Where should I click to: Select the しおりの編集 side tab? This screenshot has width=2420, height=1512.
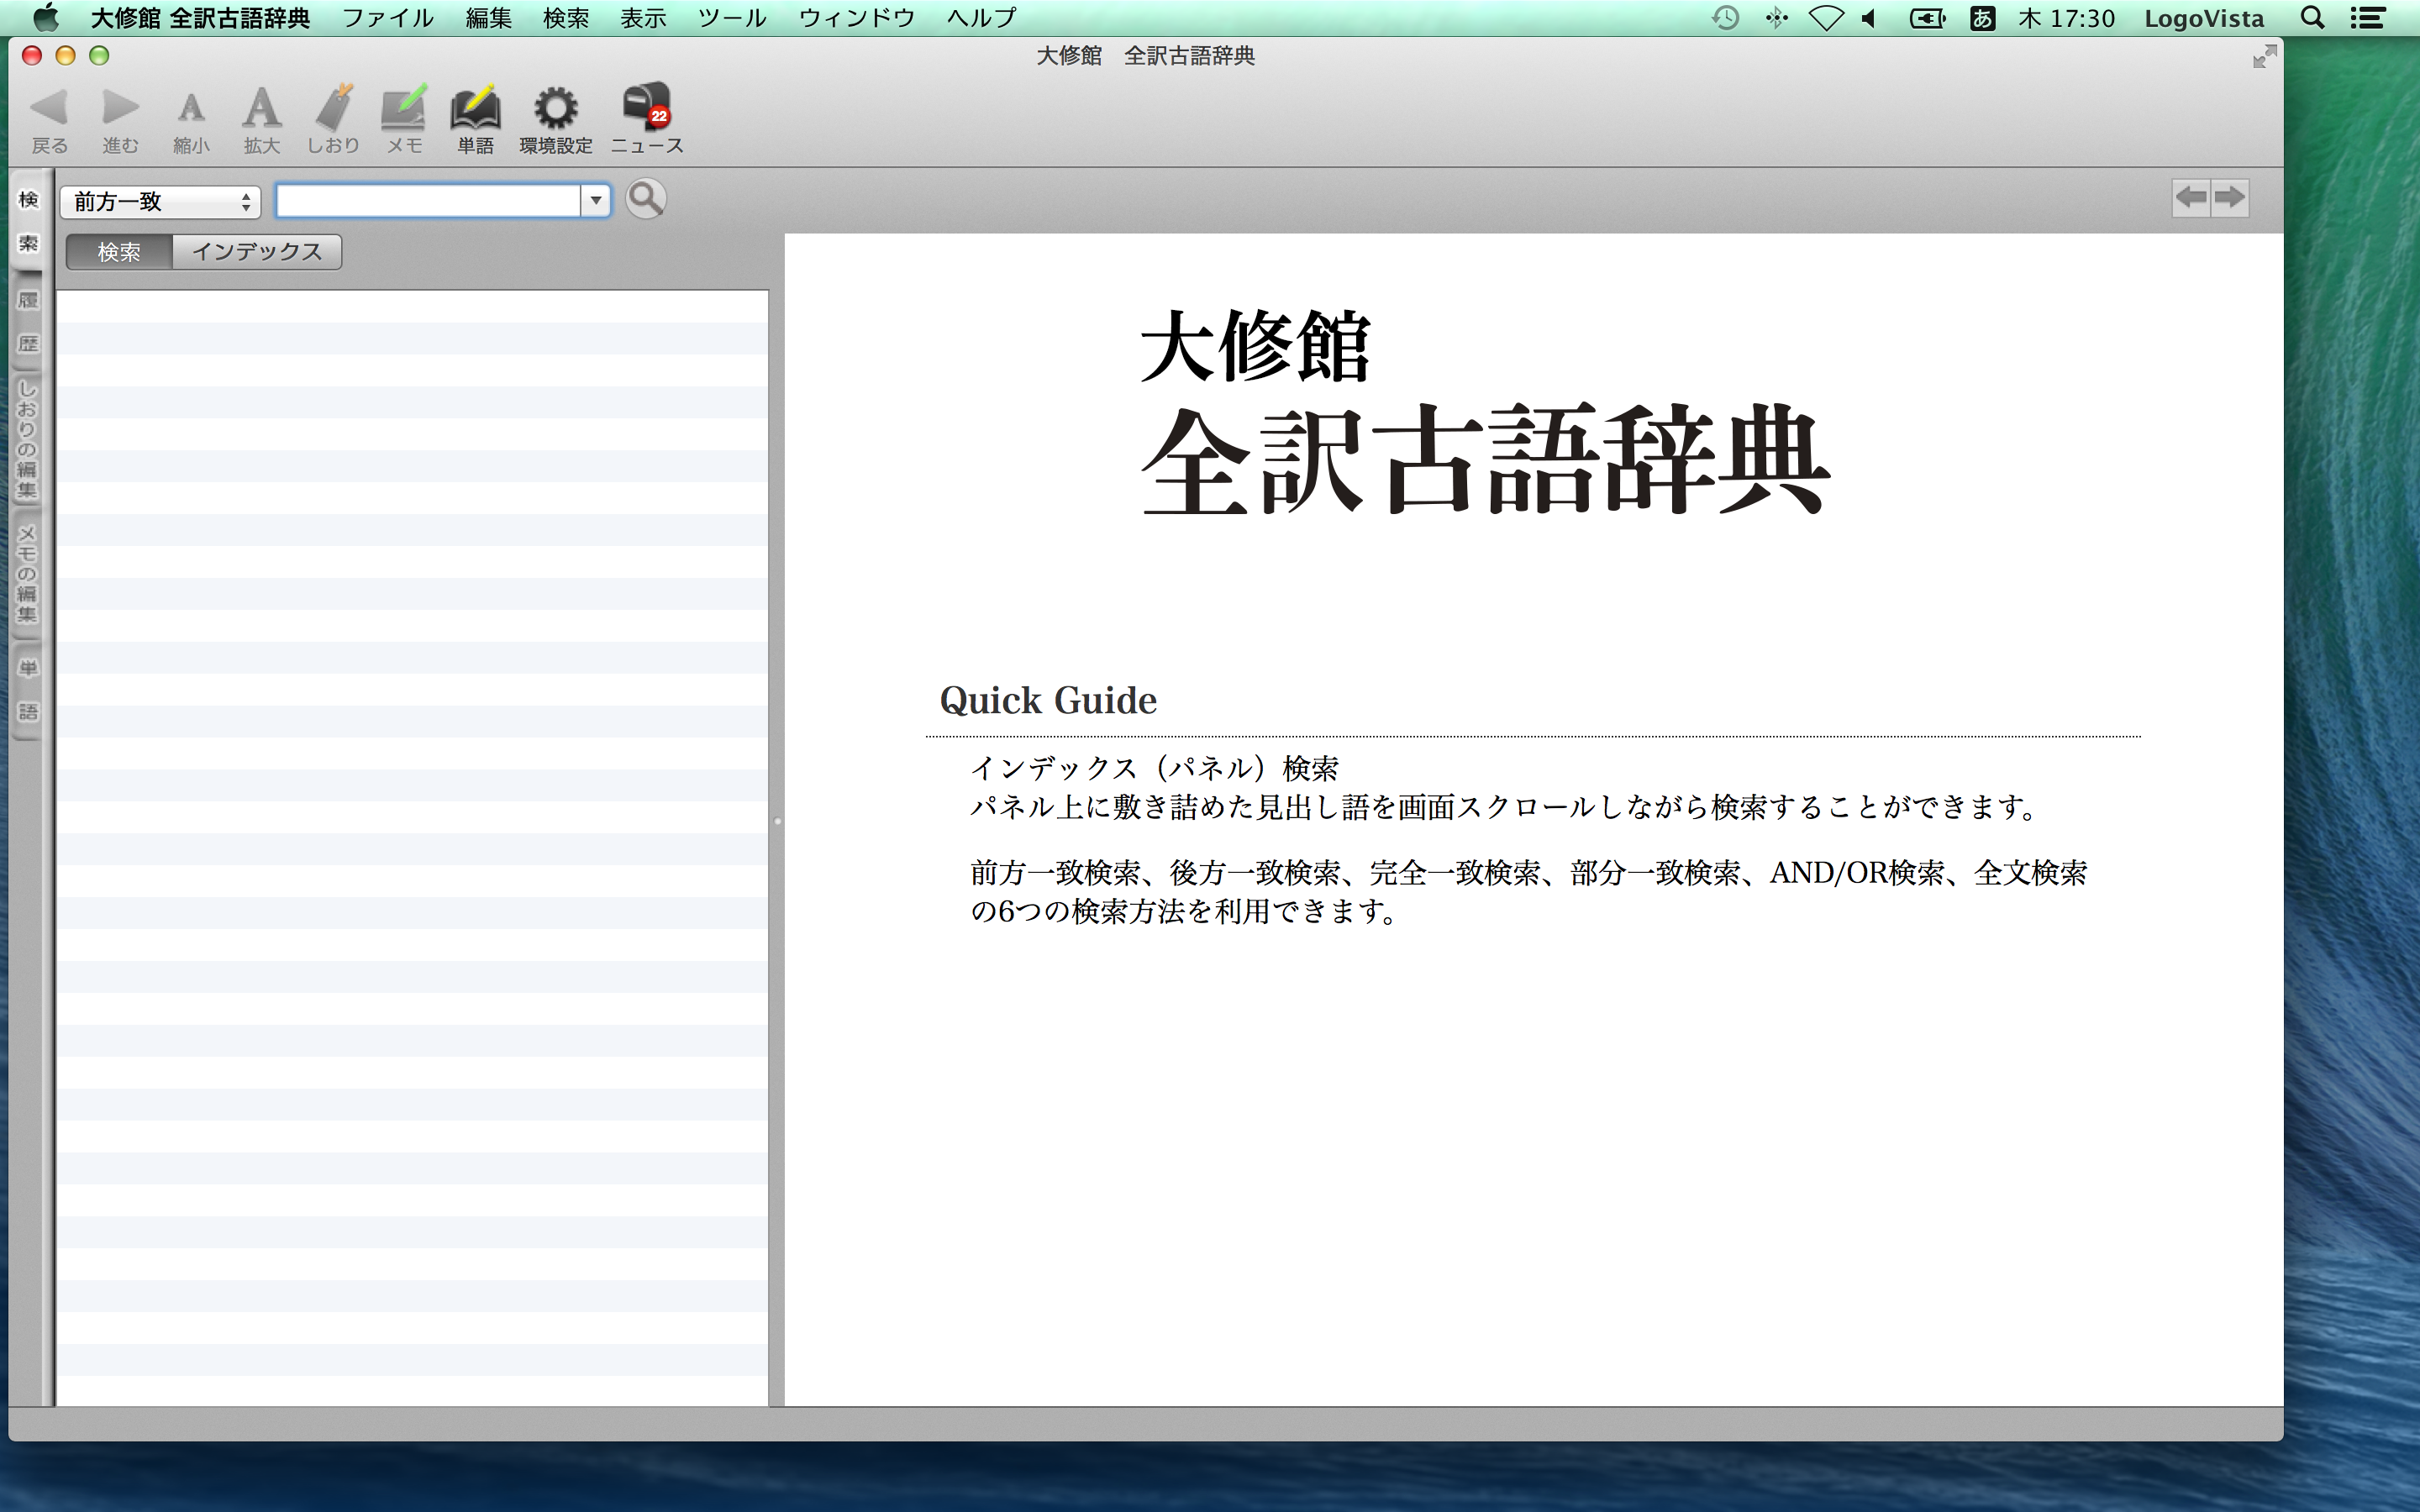28,440
